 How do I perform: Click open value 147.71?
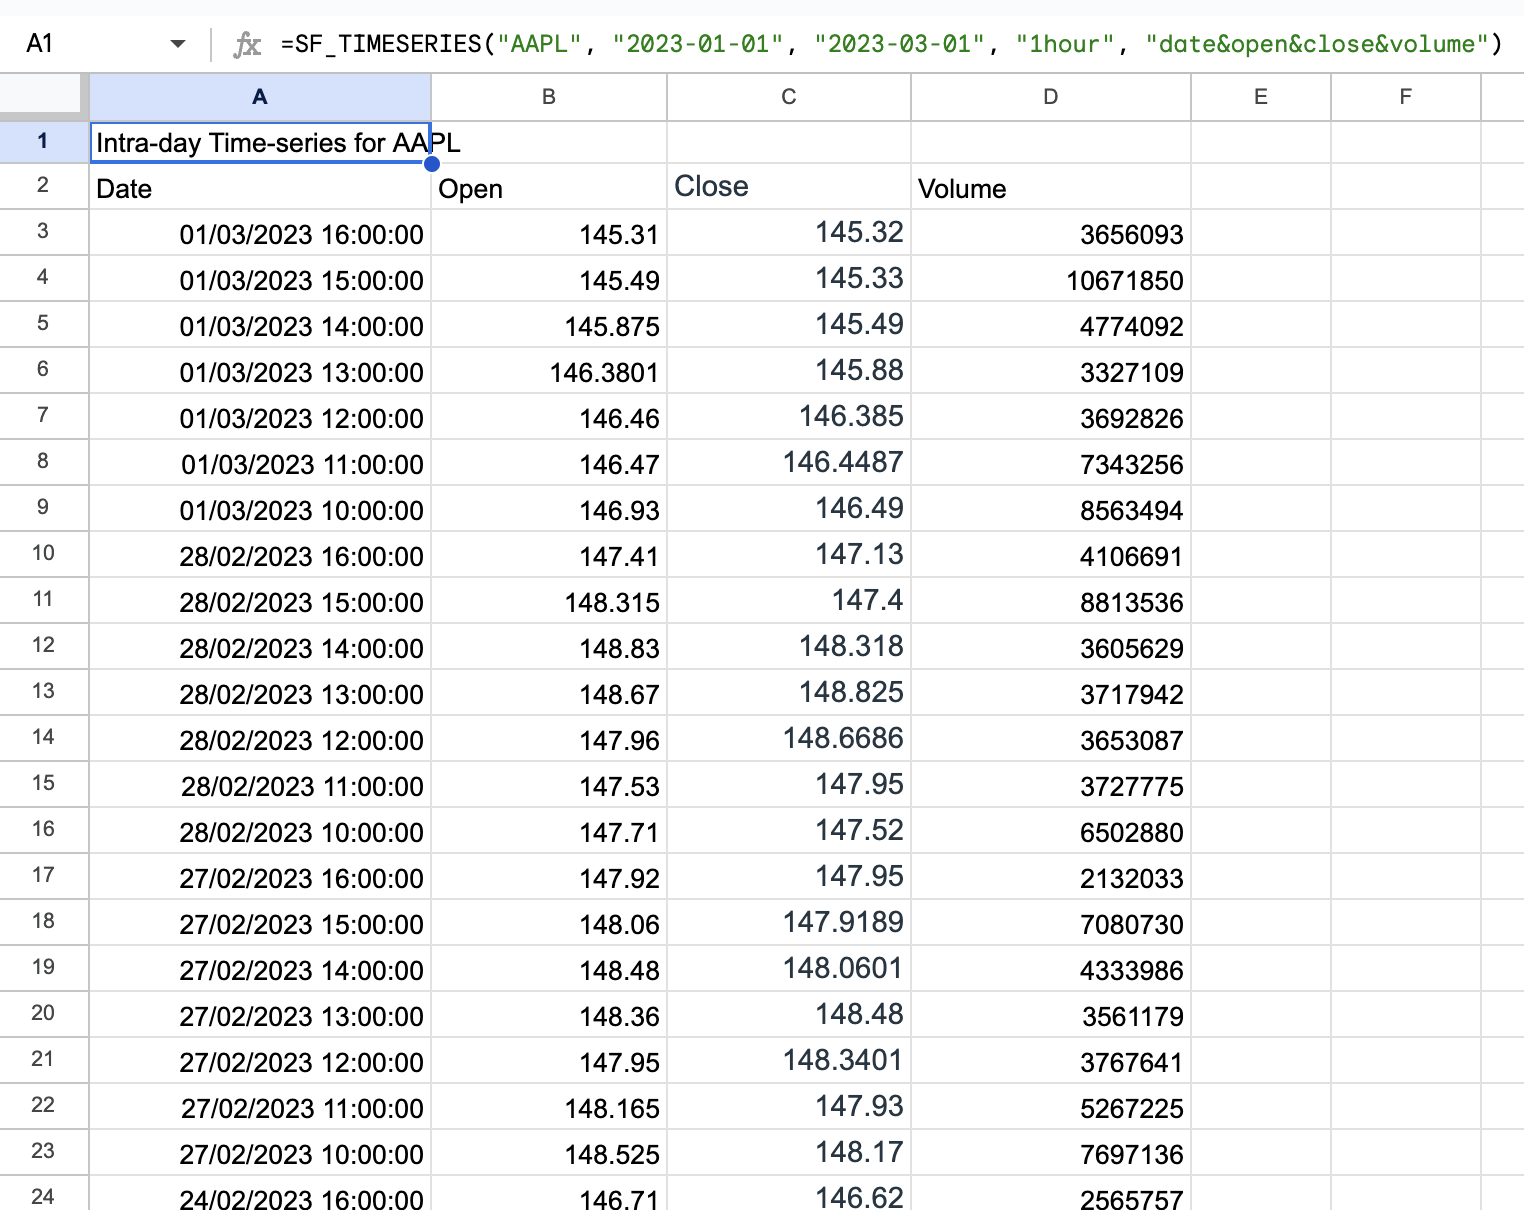click(x=549, y=831)
